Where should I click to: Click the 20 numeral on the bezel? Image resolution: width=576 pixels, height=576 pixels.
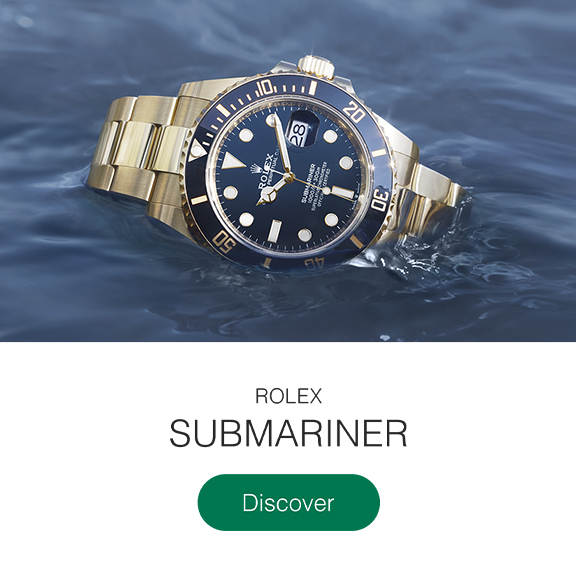(354, 112)
